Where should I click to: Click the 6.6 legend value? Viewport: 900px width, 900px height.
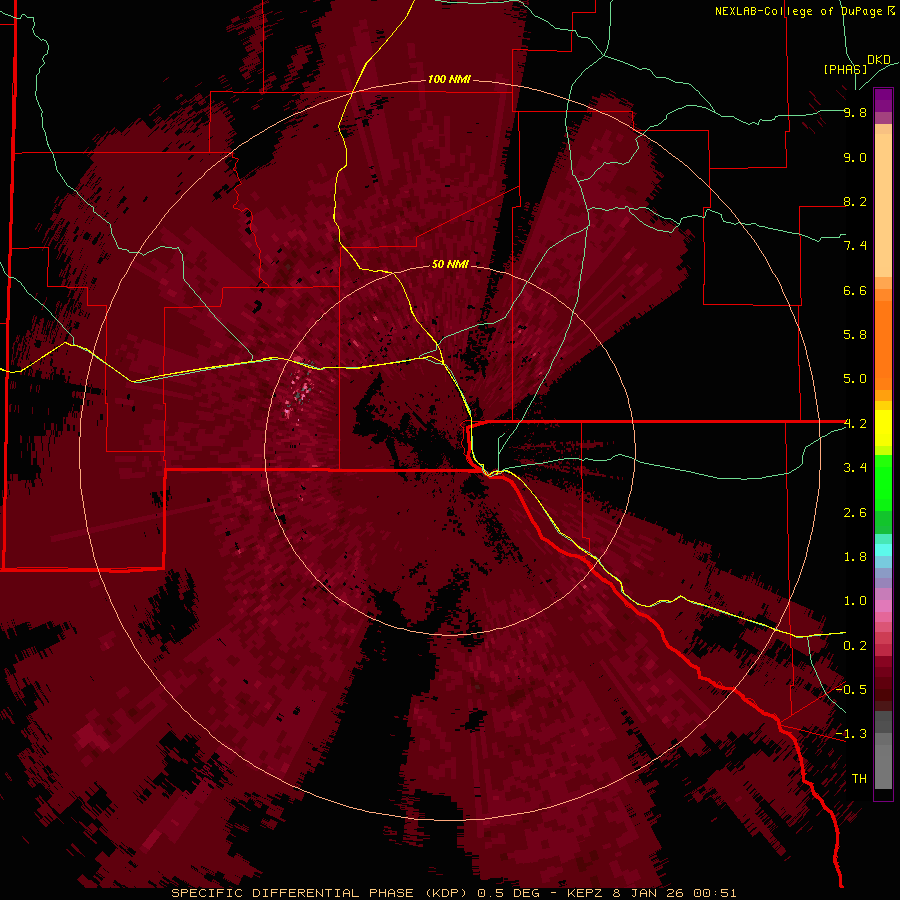[855, 290]
